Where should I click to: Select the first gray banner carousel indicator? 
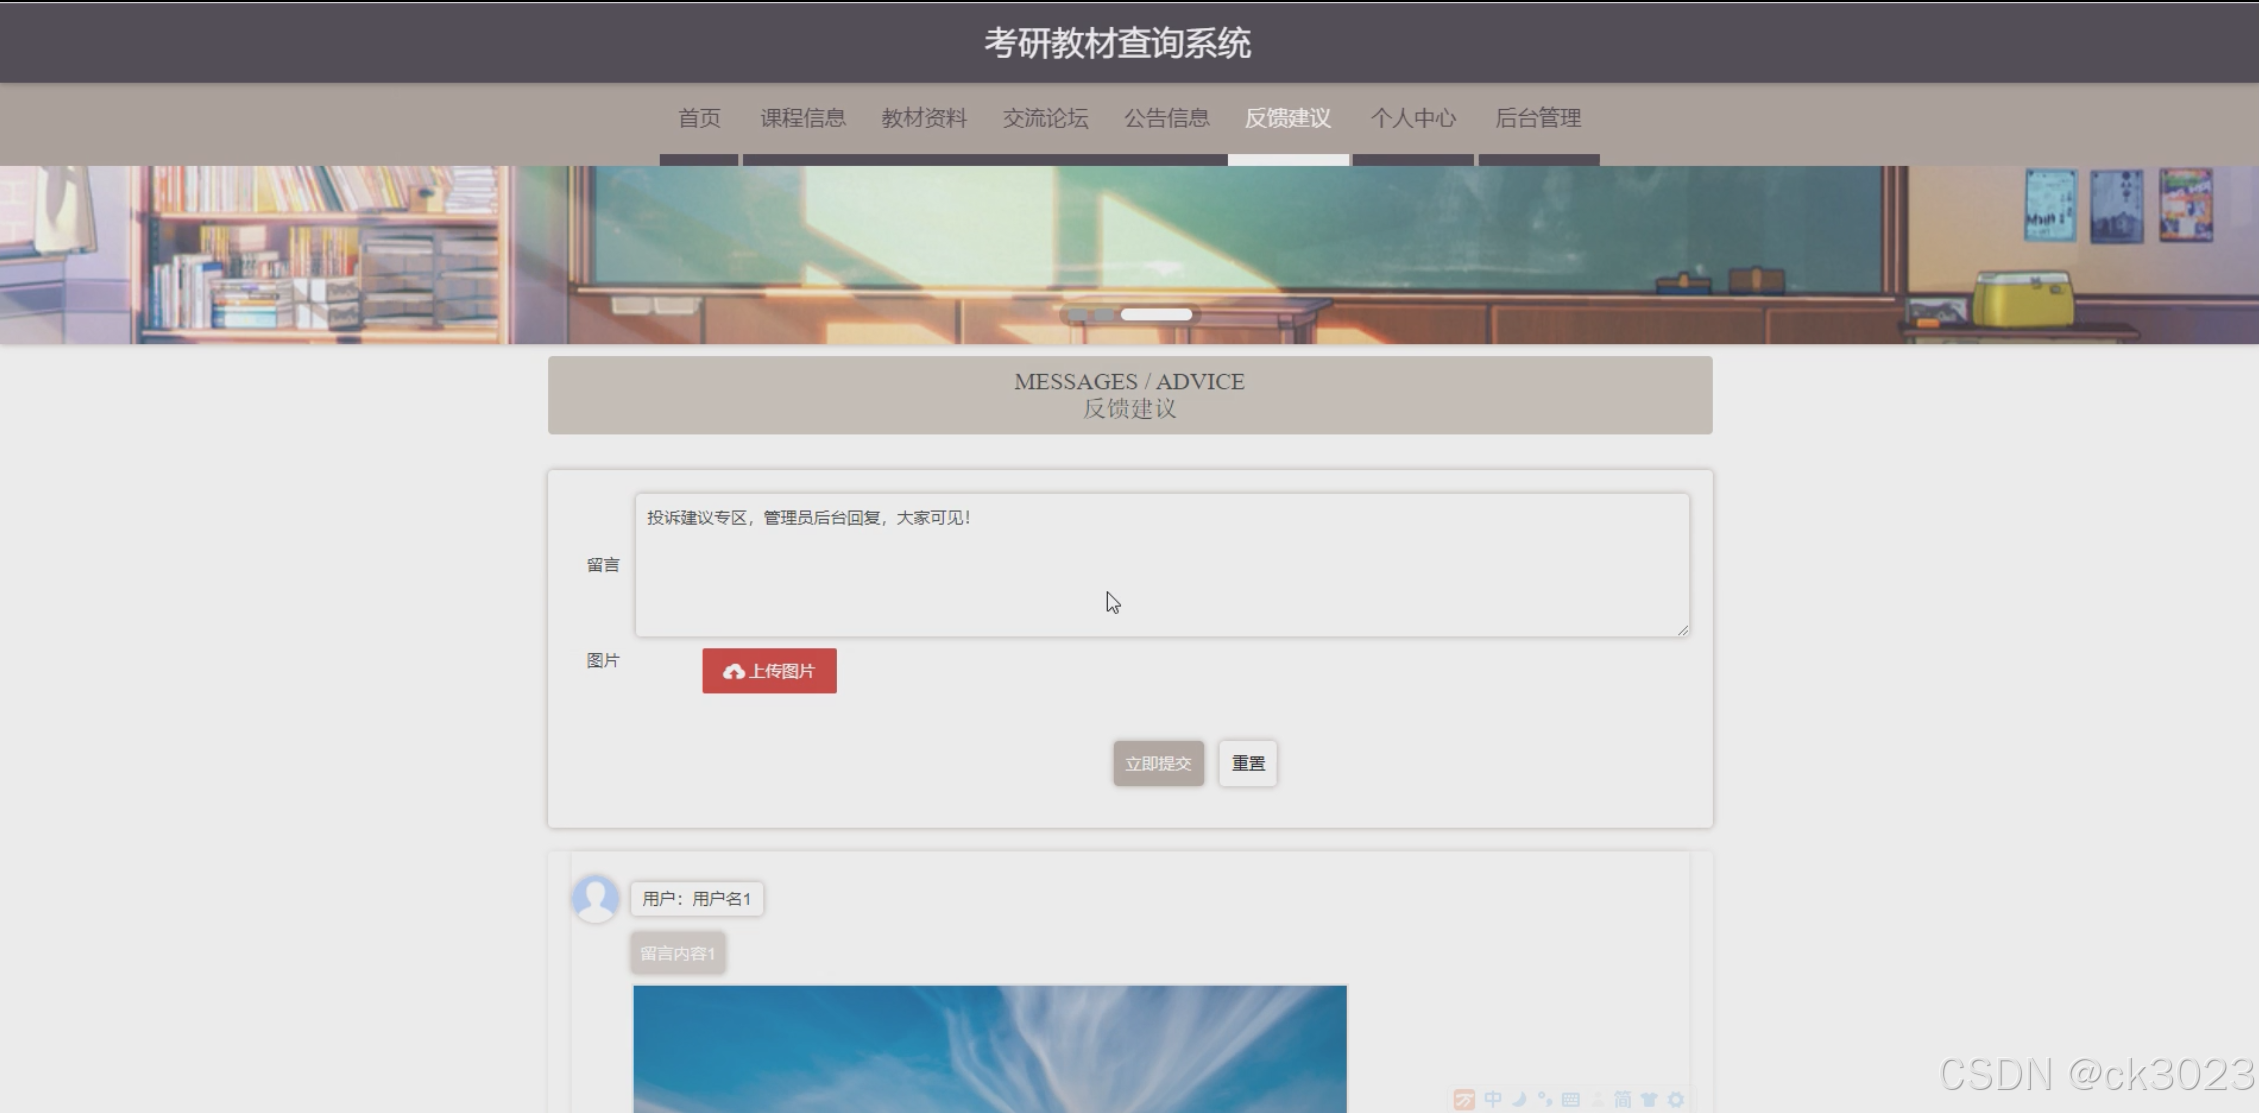tap(1077, 315)
